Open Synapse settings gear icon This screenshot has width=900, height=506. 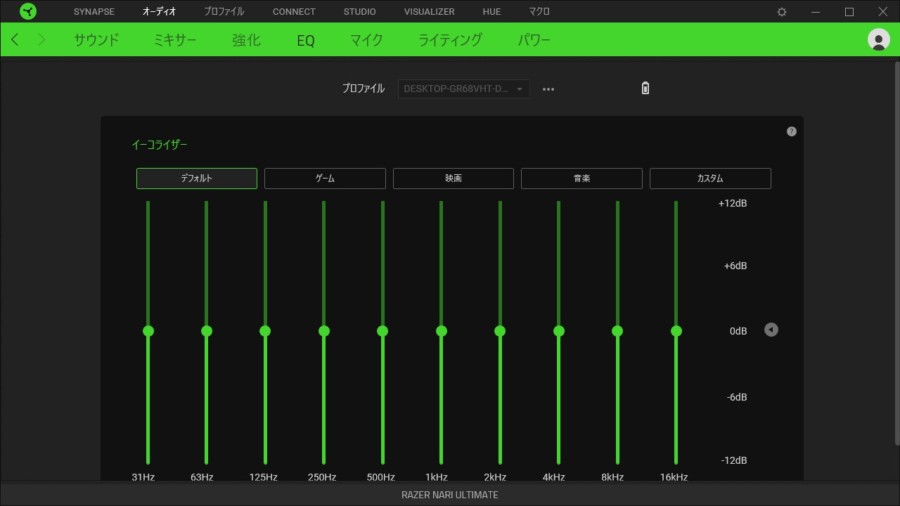[782, 12]
